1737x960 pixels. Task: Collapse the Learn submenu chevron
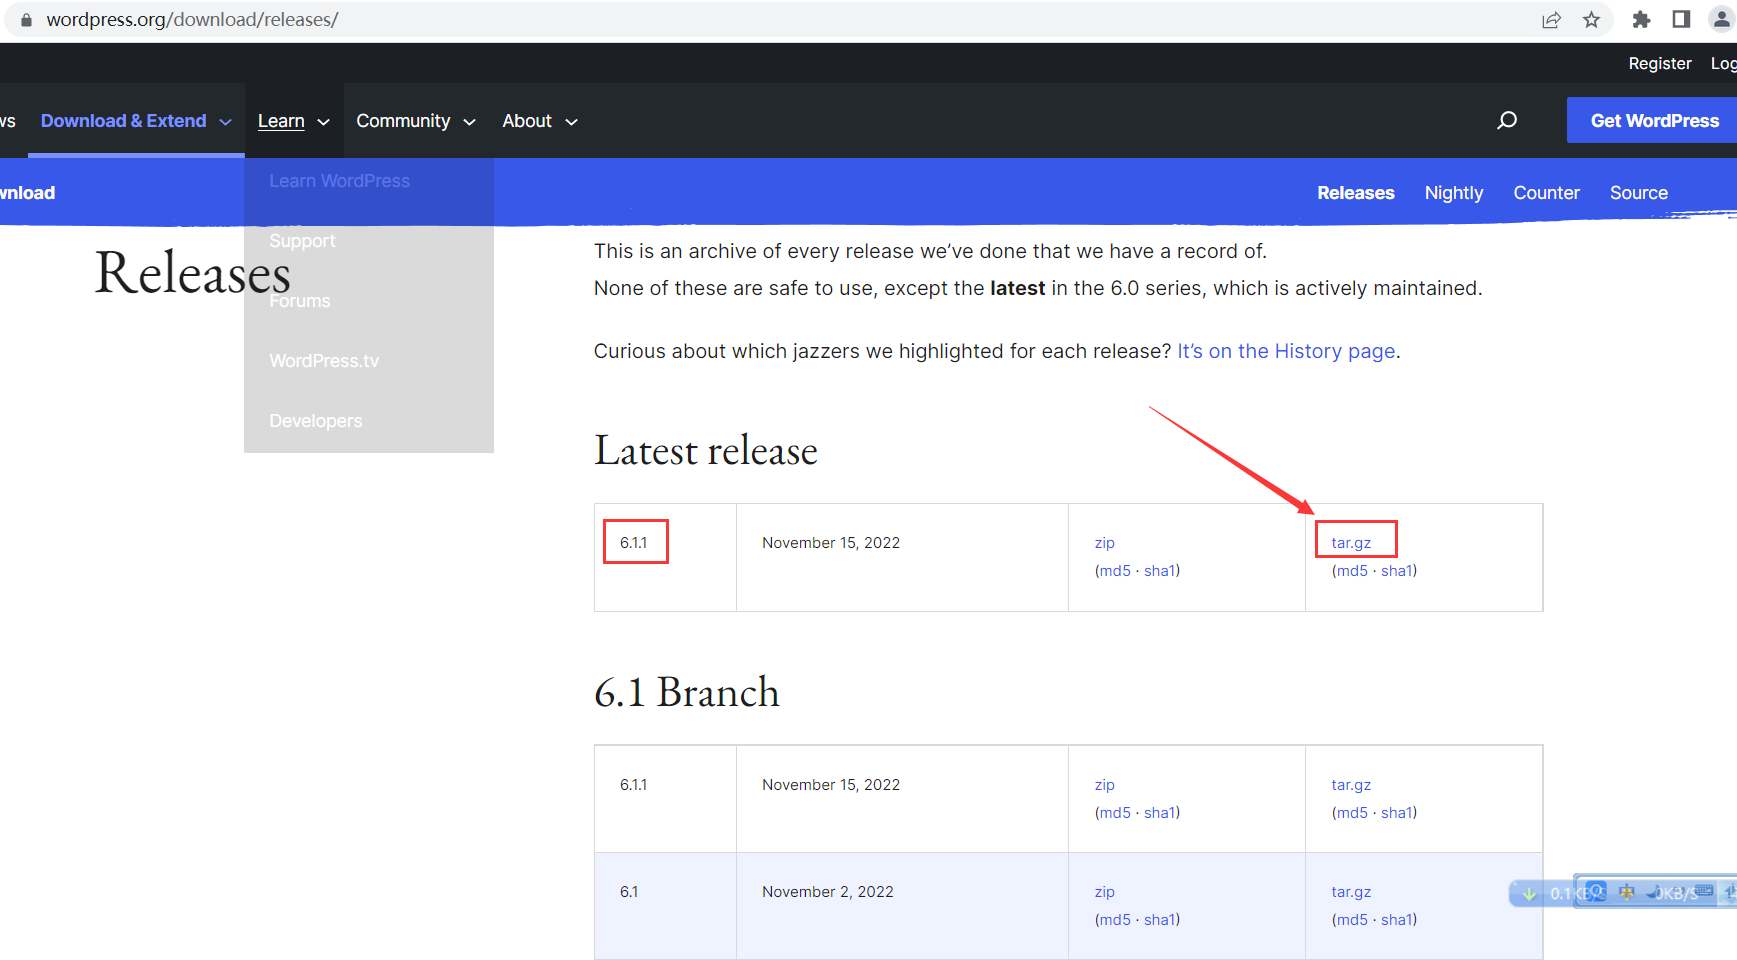(323, 122)
